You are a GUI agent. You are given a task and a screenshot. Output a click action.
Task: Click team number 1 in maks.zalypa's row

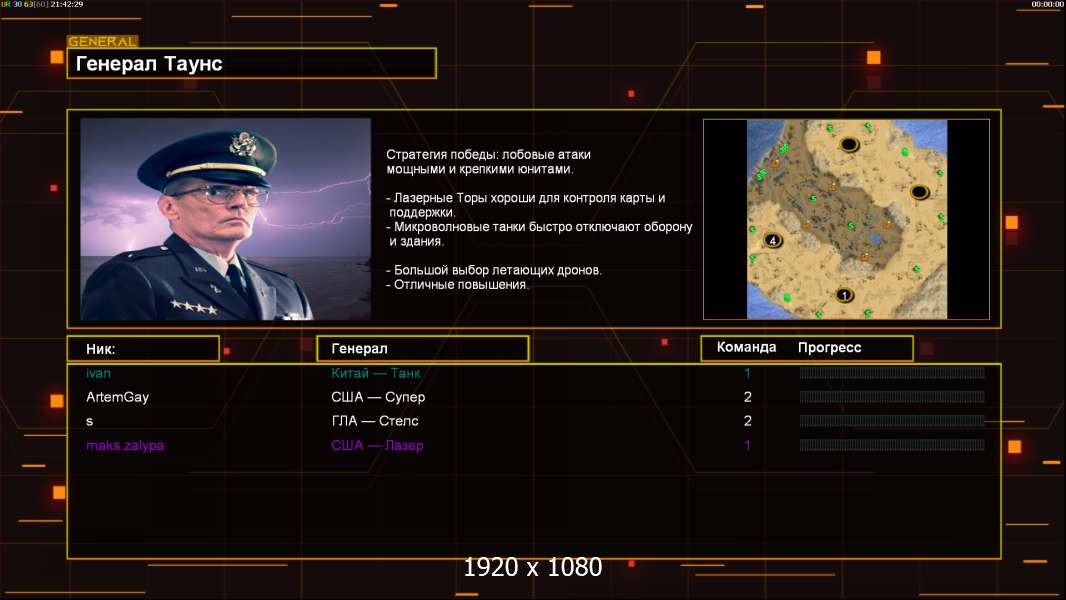tap(747, 446)
